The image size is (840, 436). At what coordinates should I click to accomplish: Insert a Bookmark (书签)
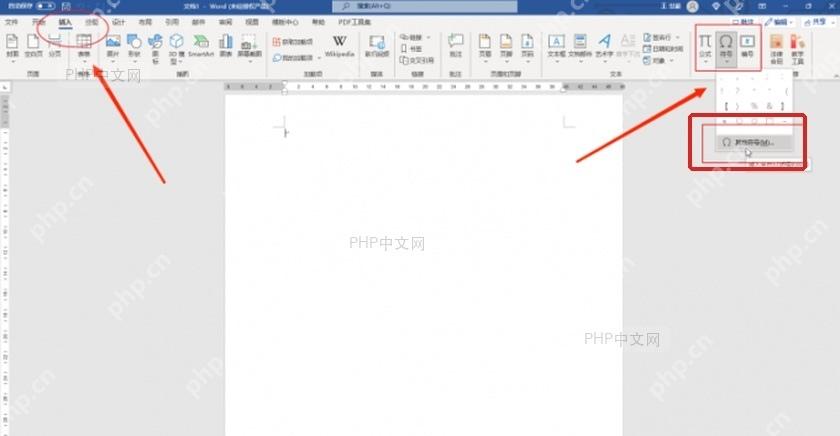coord(411,49)
